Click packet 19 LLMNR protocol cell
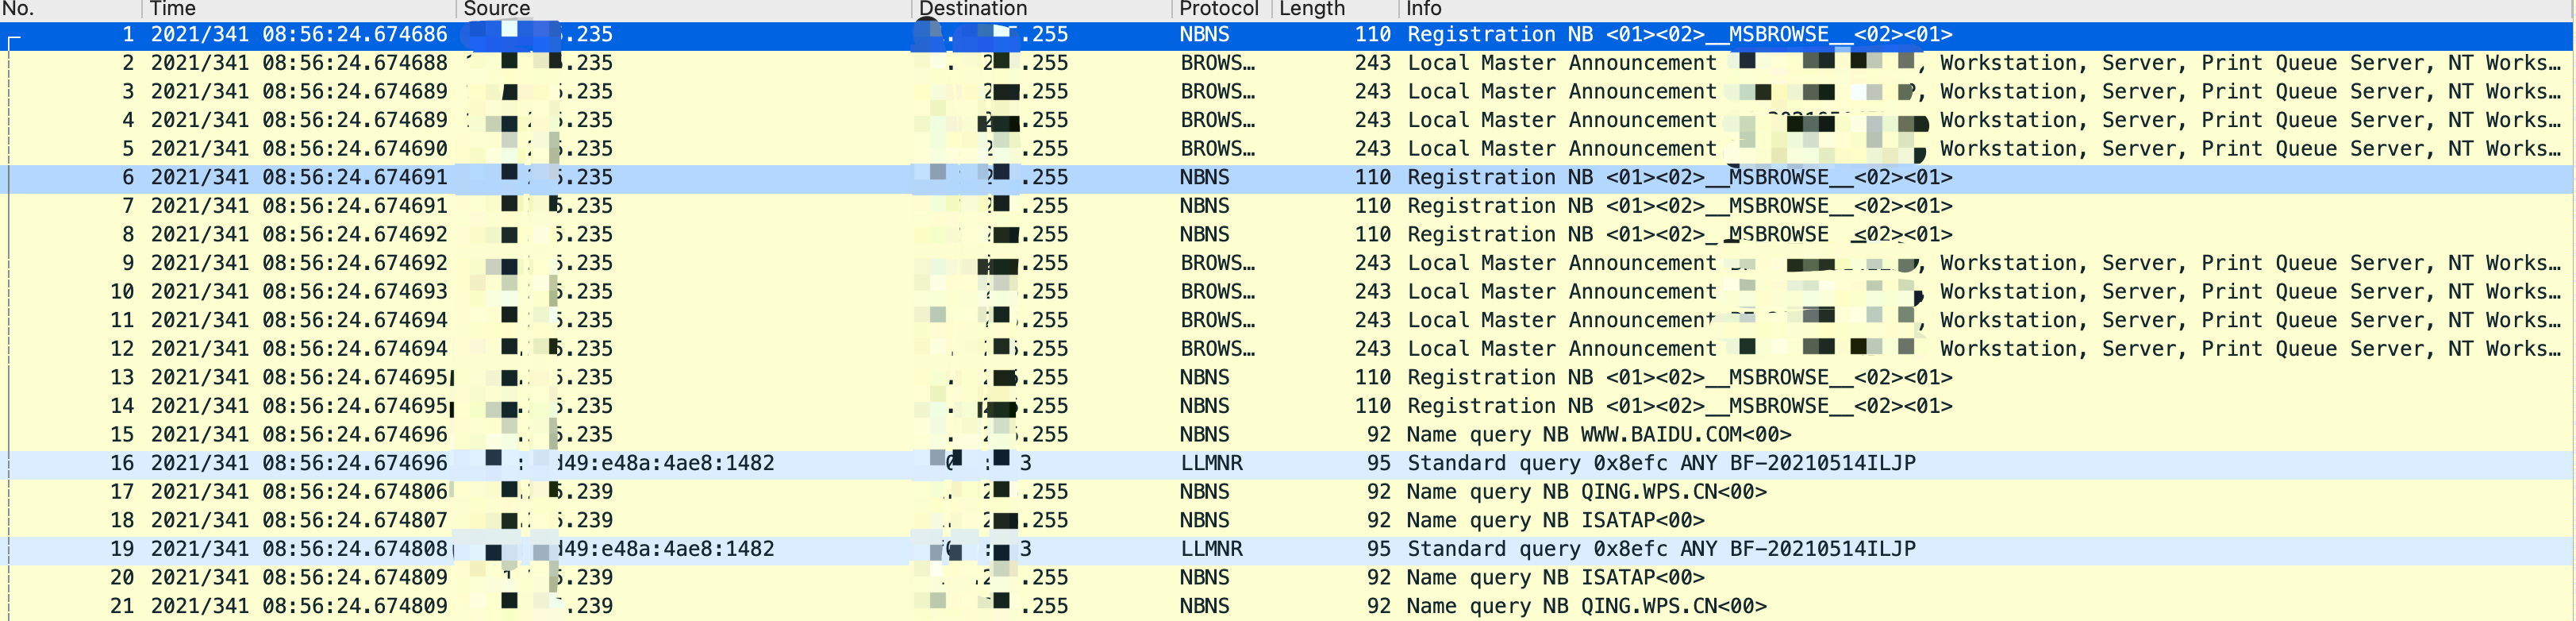The height and width of the screenshot is (621, 2576). click(x=1211, y=549)
